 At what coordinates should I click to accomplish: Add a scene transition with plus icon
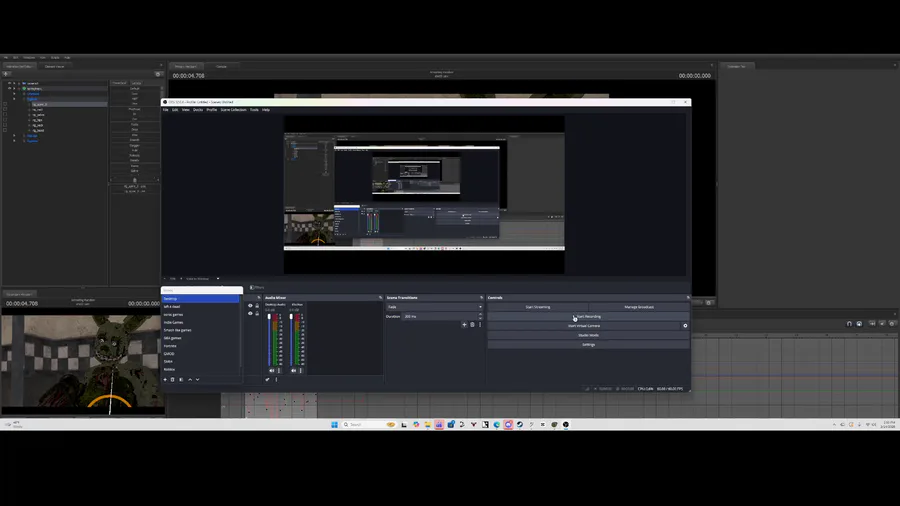[x=464, y=325]
